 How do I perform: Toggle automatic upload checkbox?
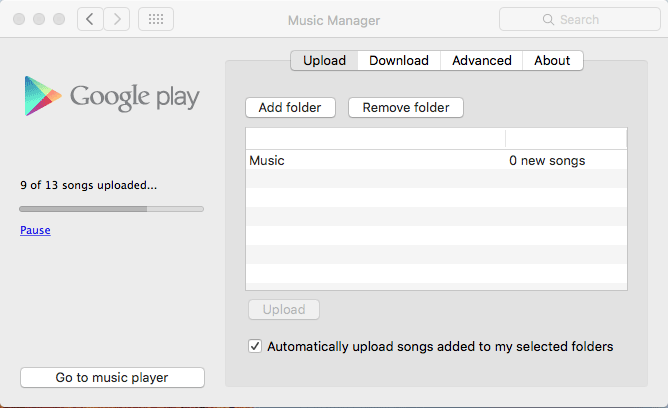255,346
